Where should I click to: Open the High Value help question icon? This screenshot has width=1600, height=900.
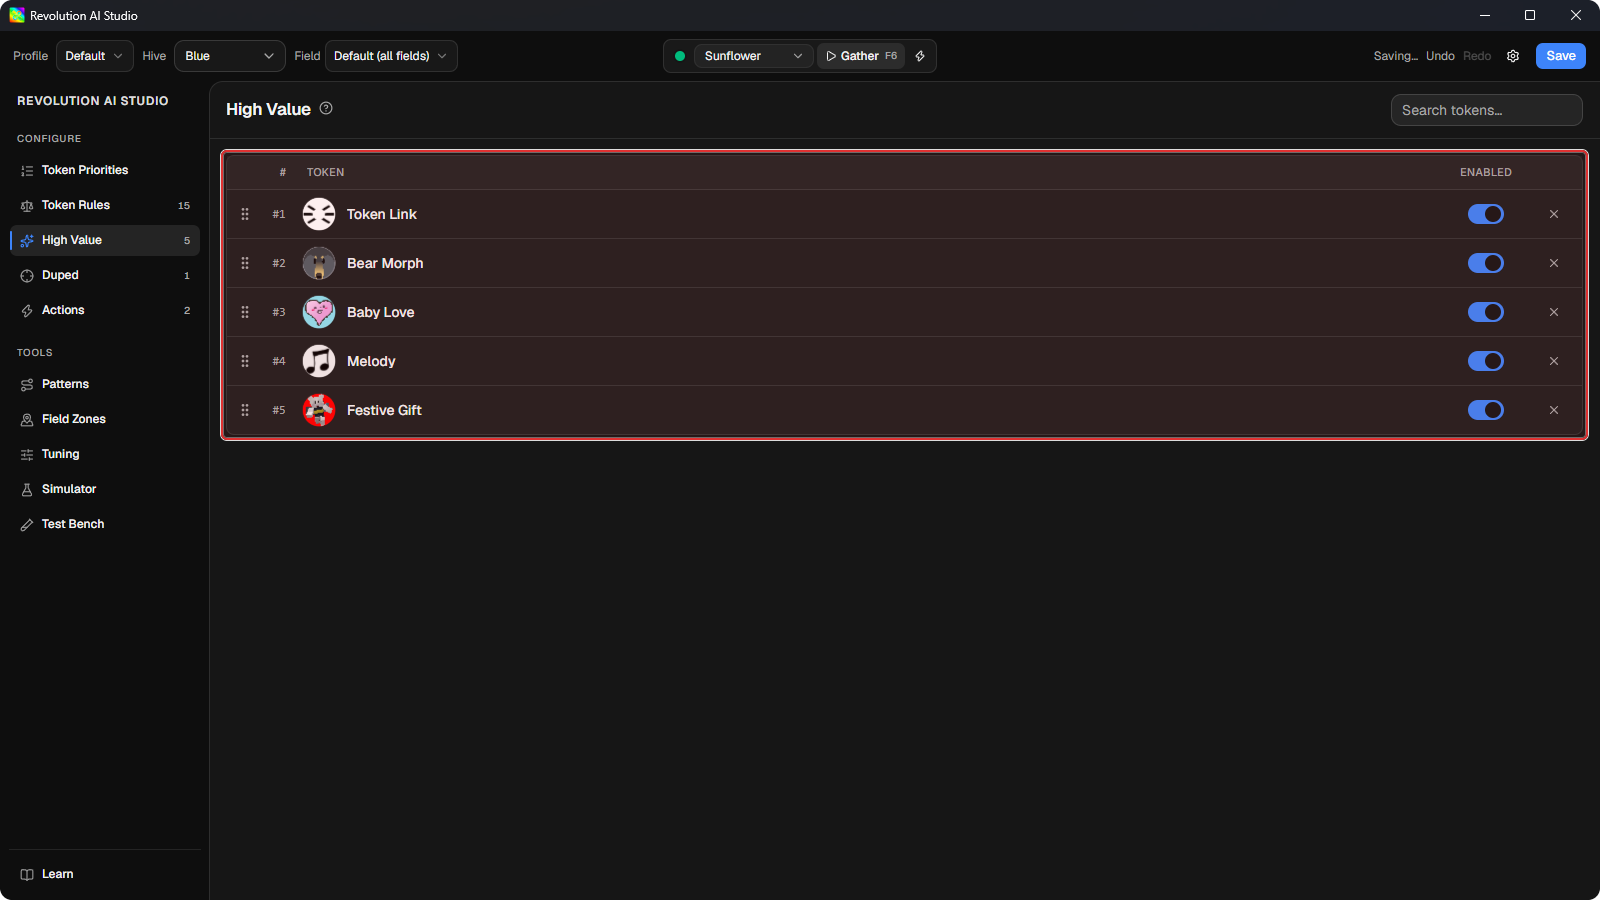coord(326,108)
